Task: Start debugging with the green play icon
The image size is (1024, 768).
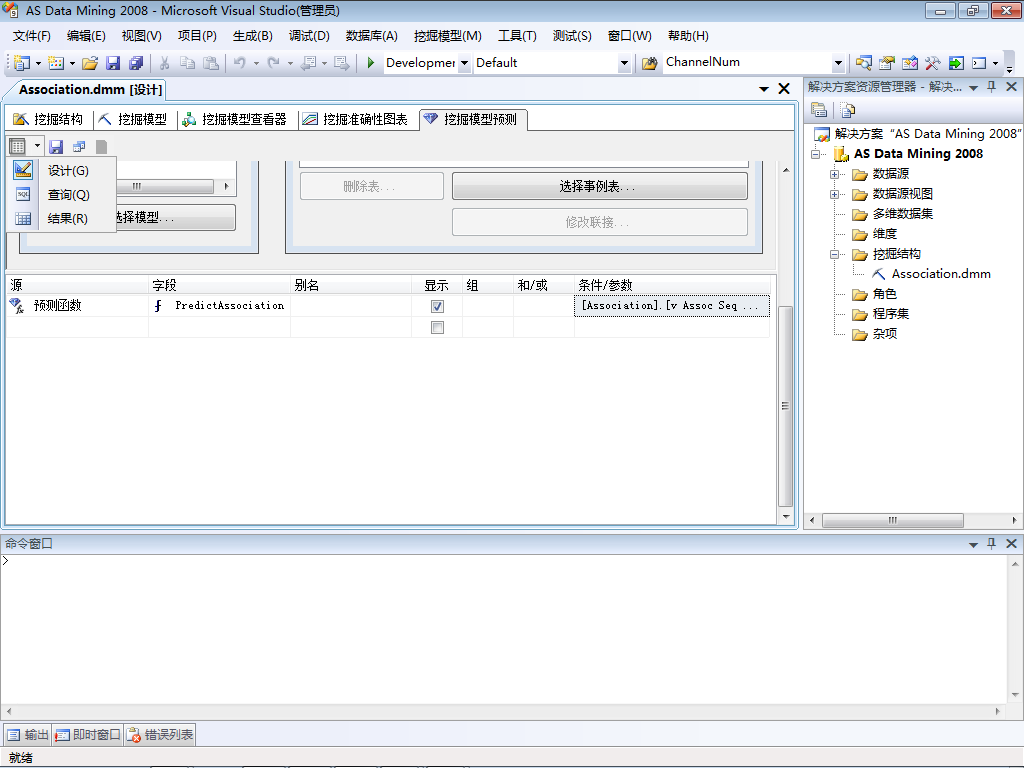Action: pyautogui.click(x=371, y=63)
